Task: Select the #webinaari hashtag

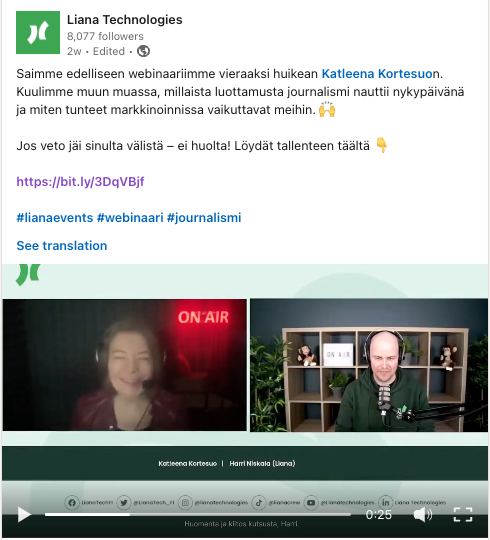Action: (130, 218)
